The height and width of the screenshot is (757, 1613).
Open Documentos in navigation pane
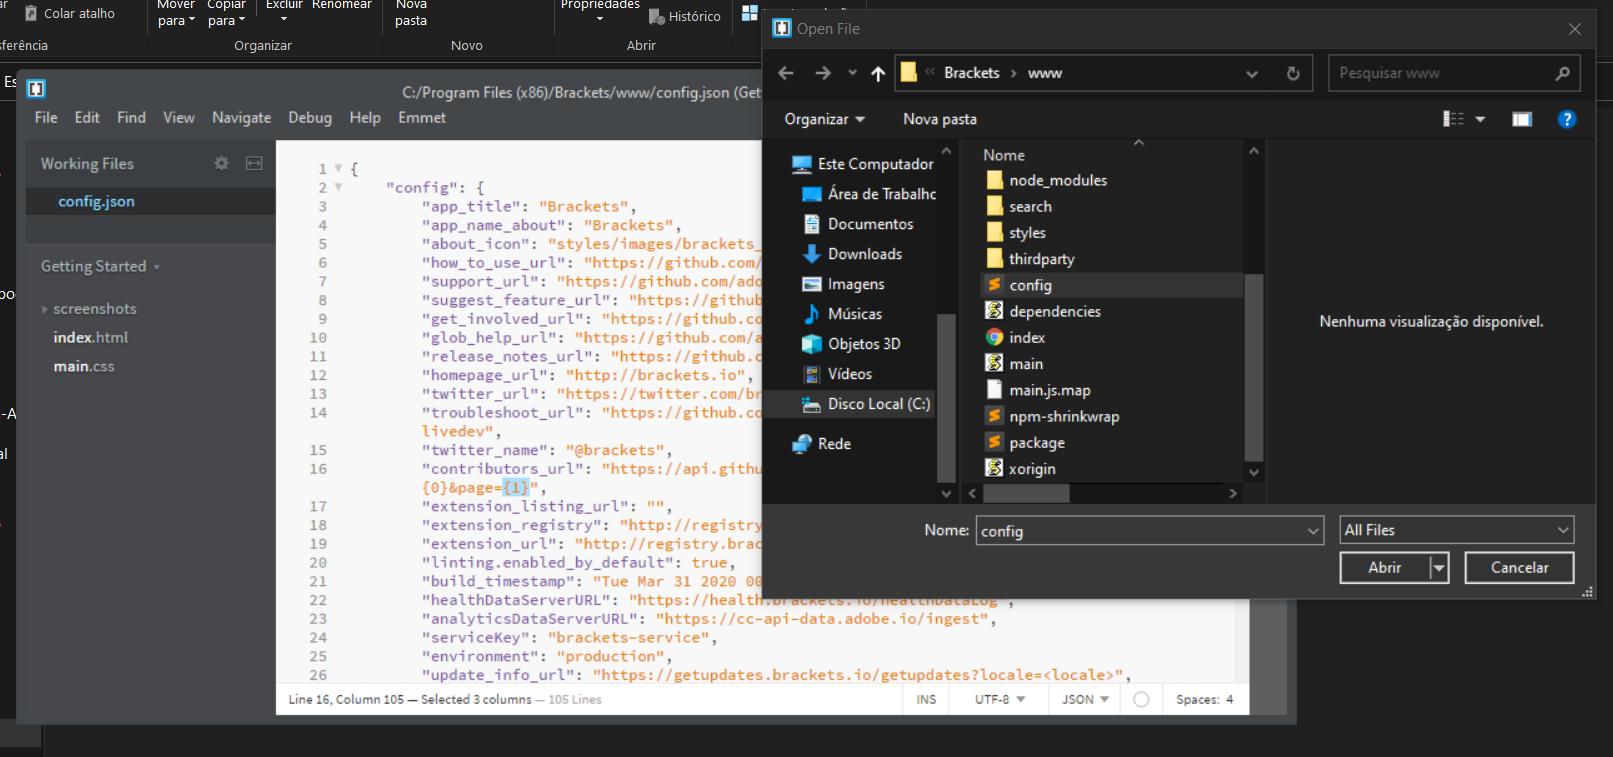[858, 224]
